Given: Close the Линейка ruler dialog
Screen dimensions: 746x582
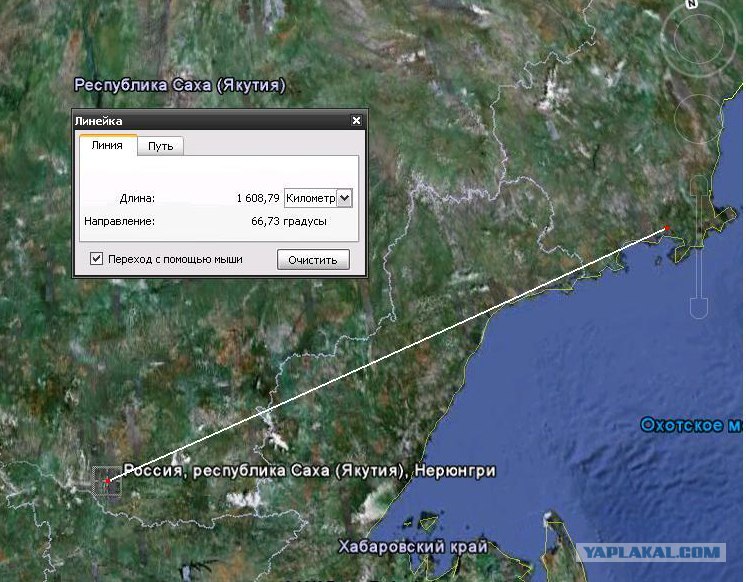Looking at the screenshot, I should click(x=356, y=120).
